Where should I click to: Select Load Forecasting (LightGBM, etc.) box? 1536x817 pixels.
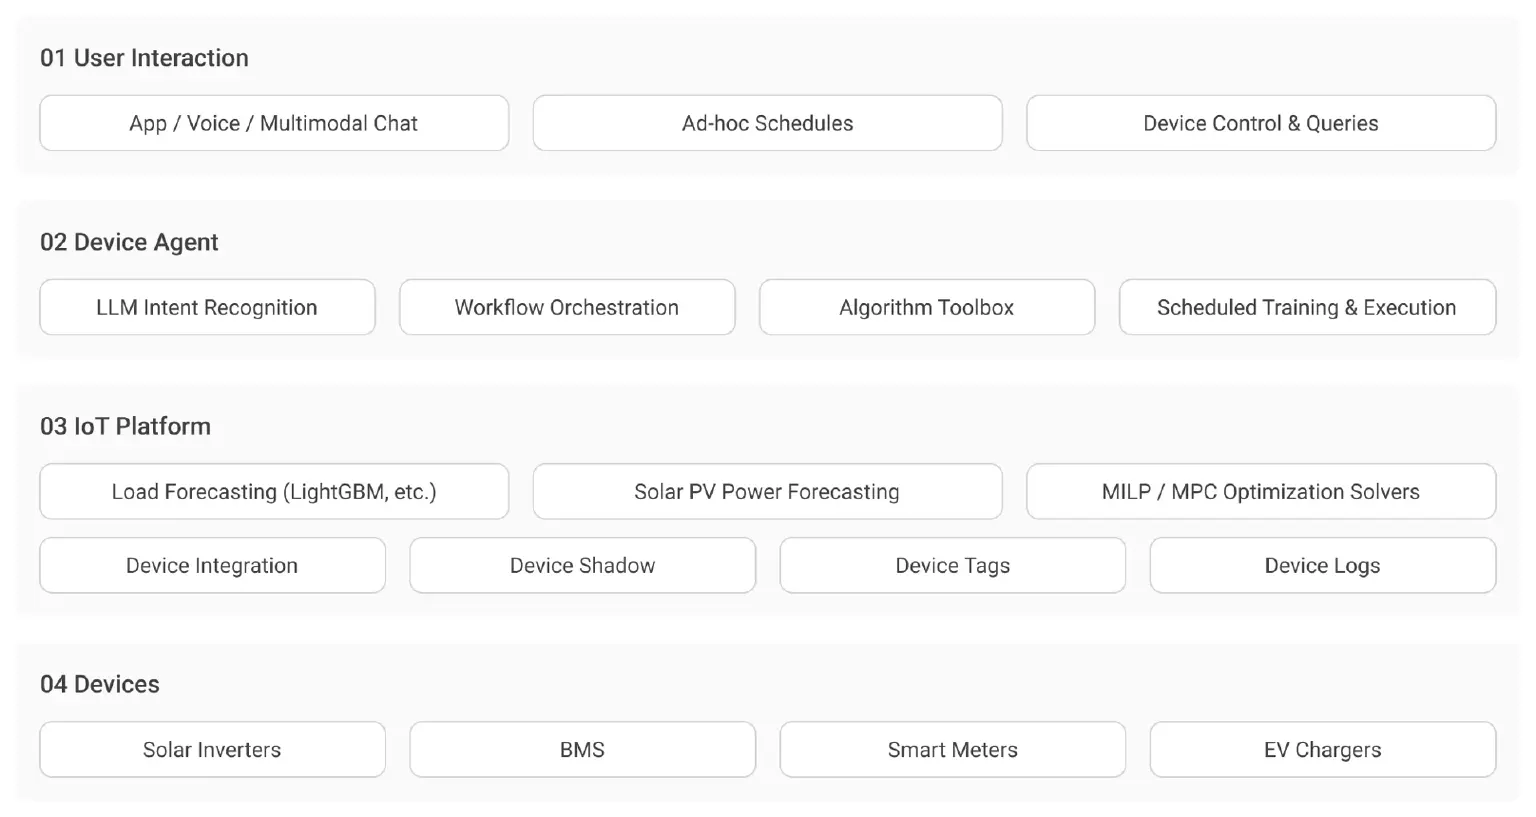tap(274, 491)
